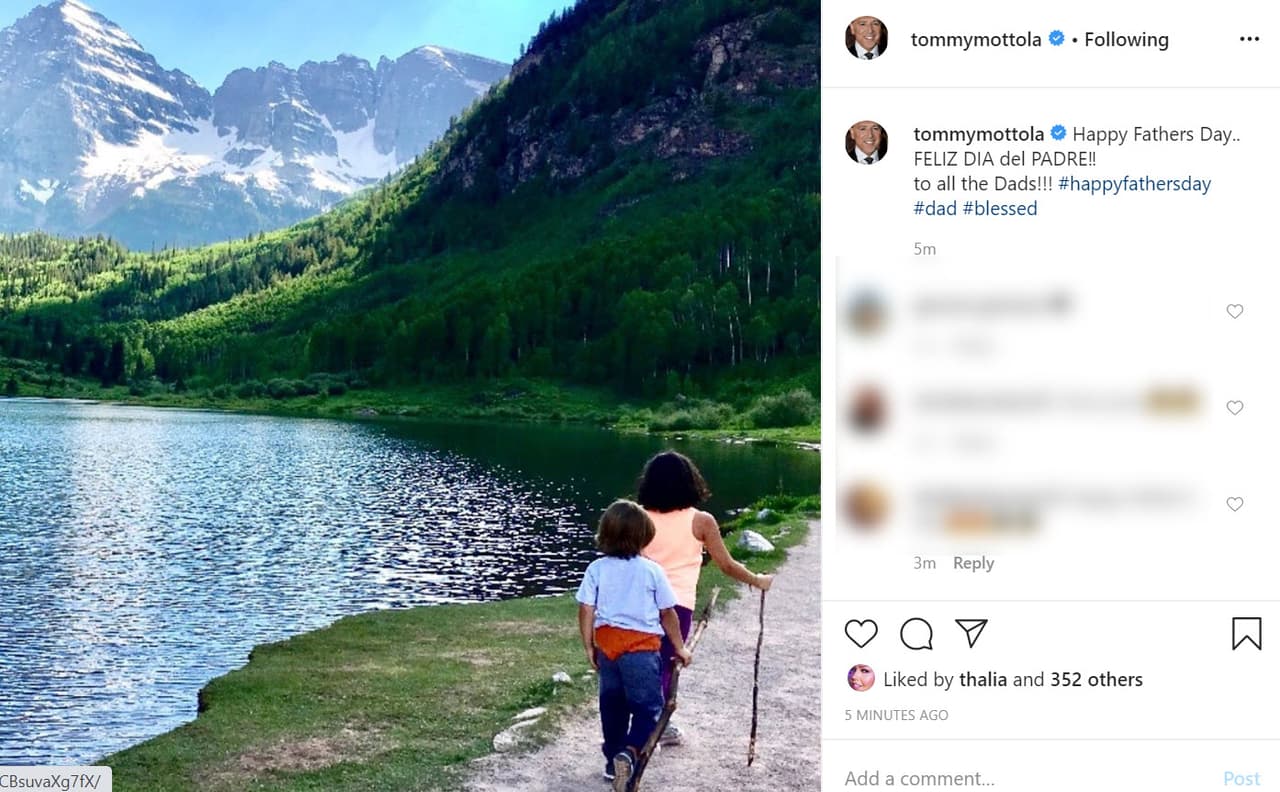Click tommymottola avatar beside the caption
Viewport: 1280px width, 792px height.
tap(866, 142)
